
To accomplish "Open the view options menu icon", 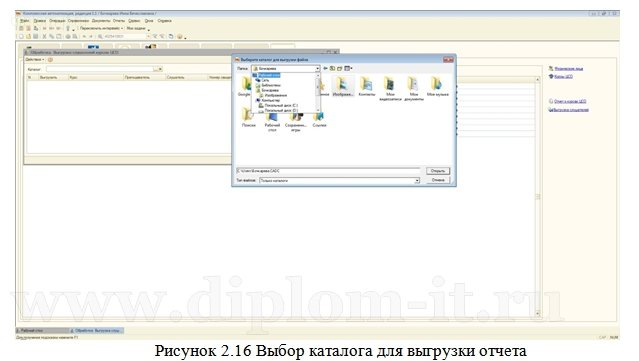I will [x=348, y=68].
